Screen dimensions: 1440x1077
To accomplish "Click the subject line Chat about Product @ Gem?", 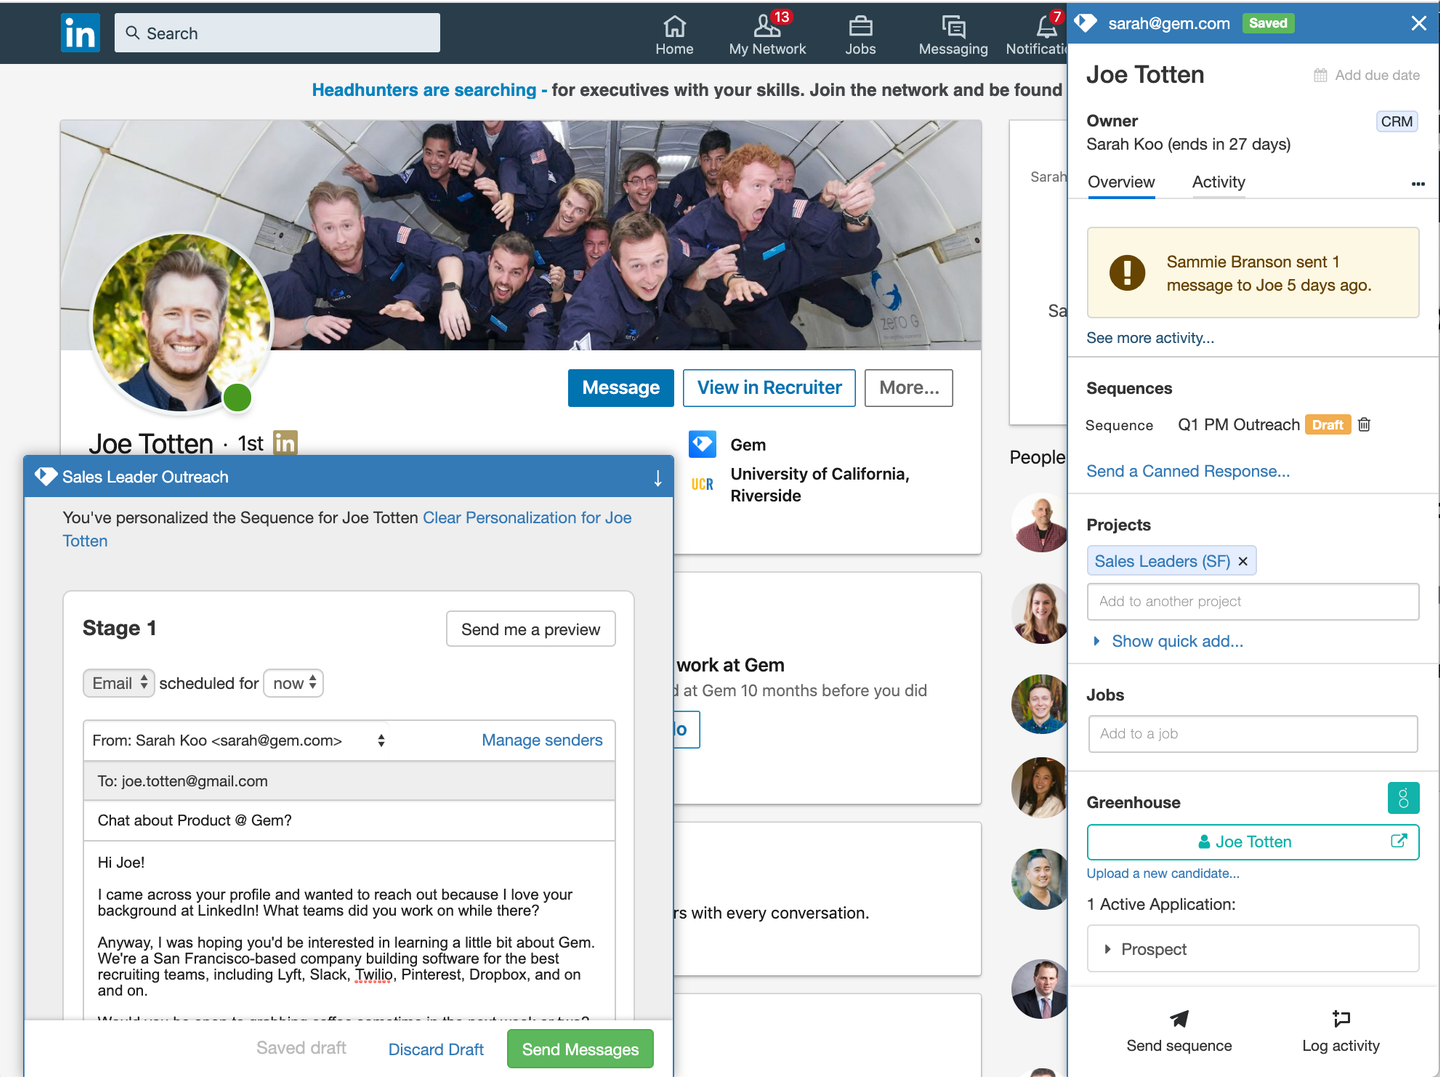I will point(349,820).
